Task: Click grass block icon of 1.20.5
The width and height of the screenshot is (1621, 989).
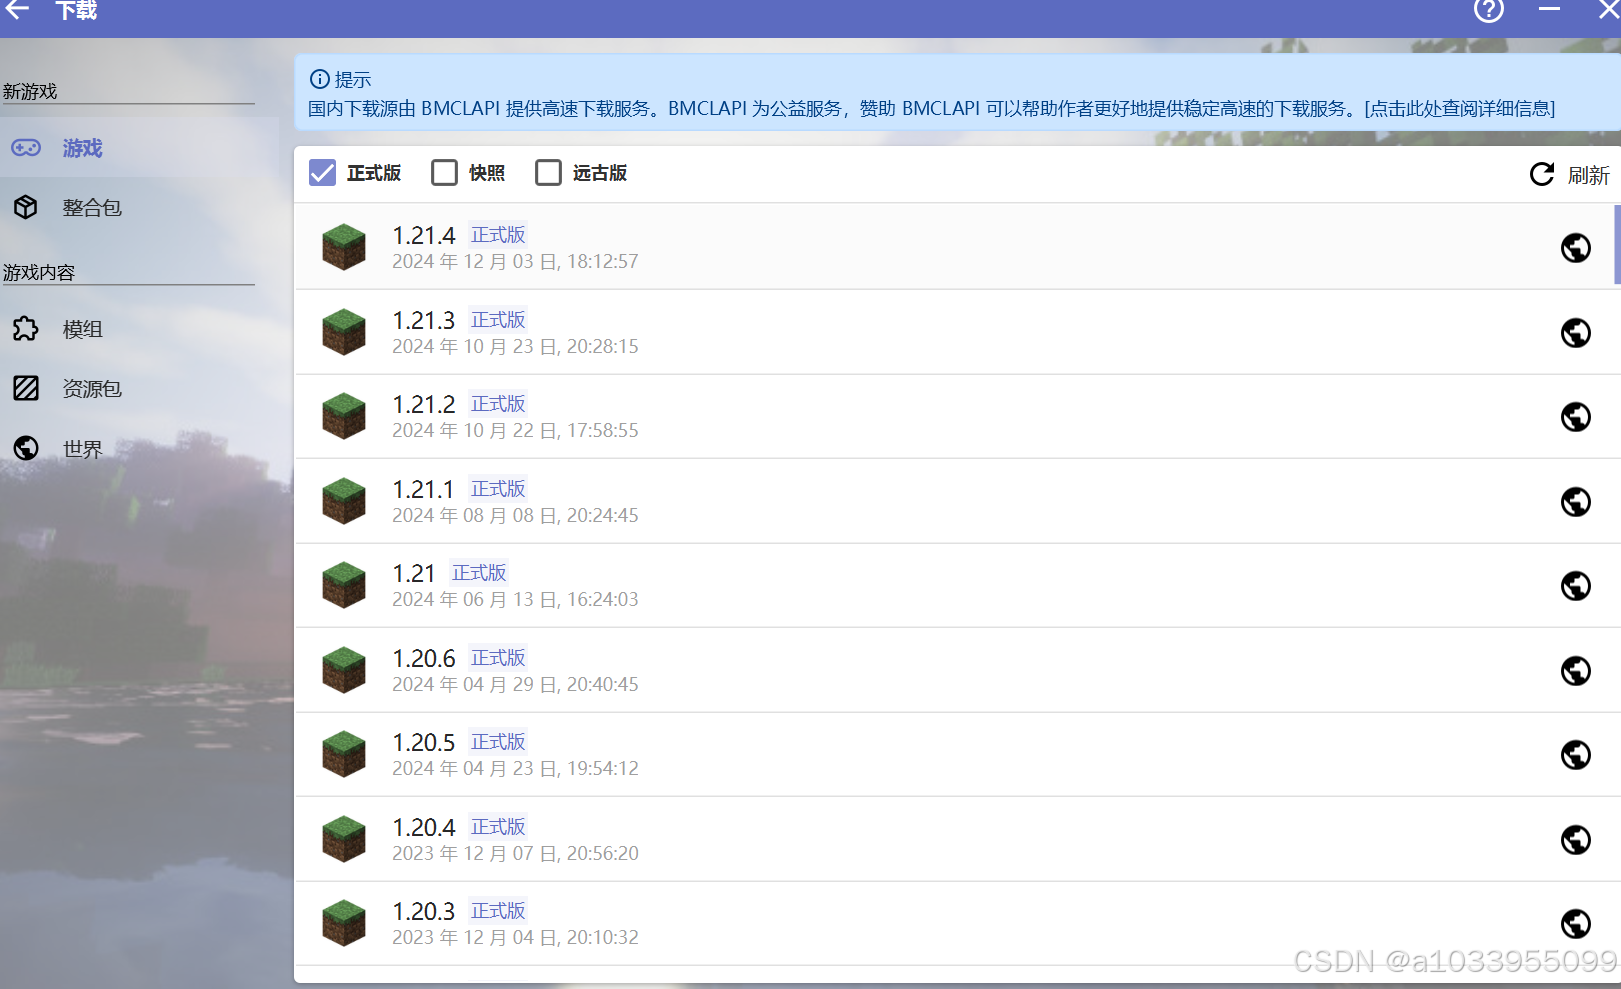Action: tap(344, 754)
